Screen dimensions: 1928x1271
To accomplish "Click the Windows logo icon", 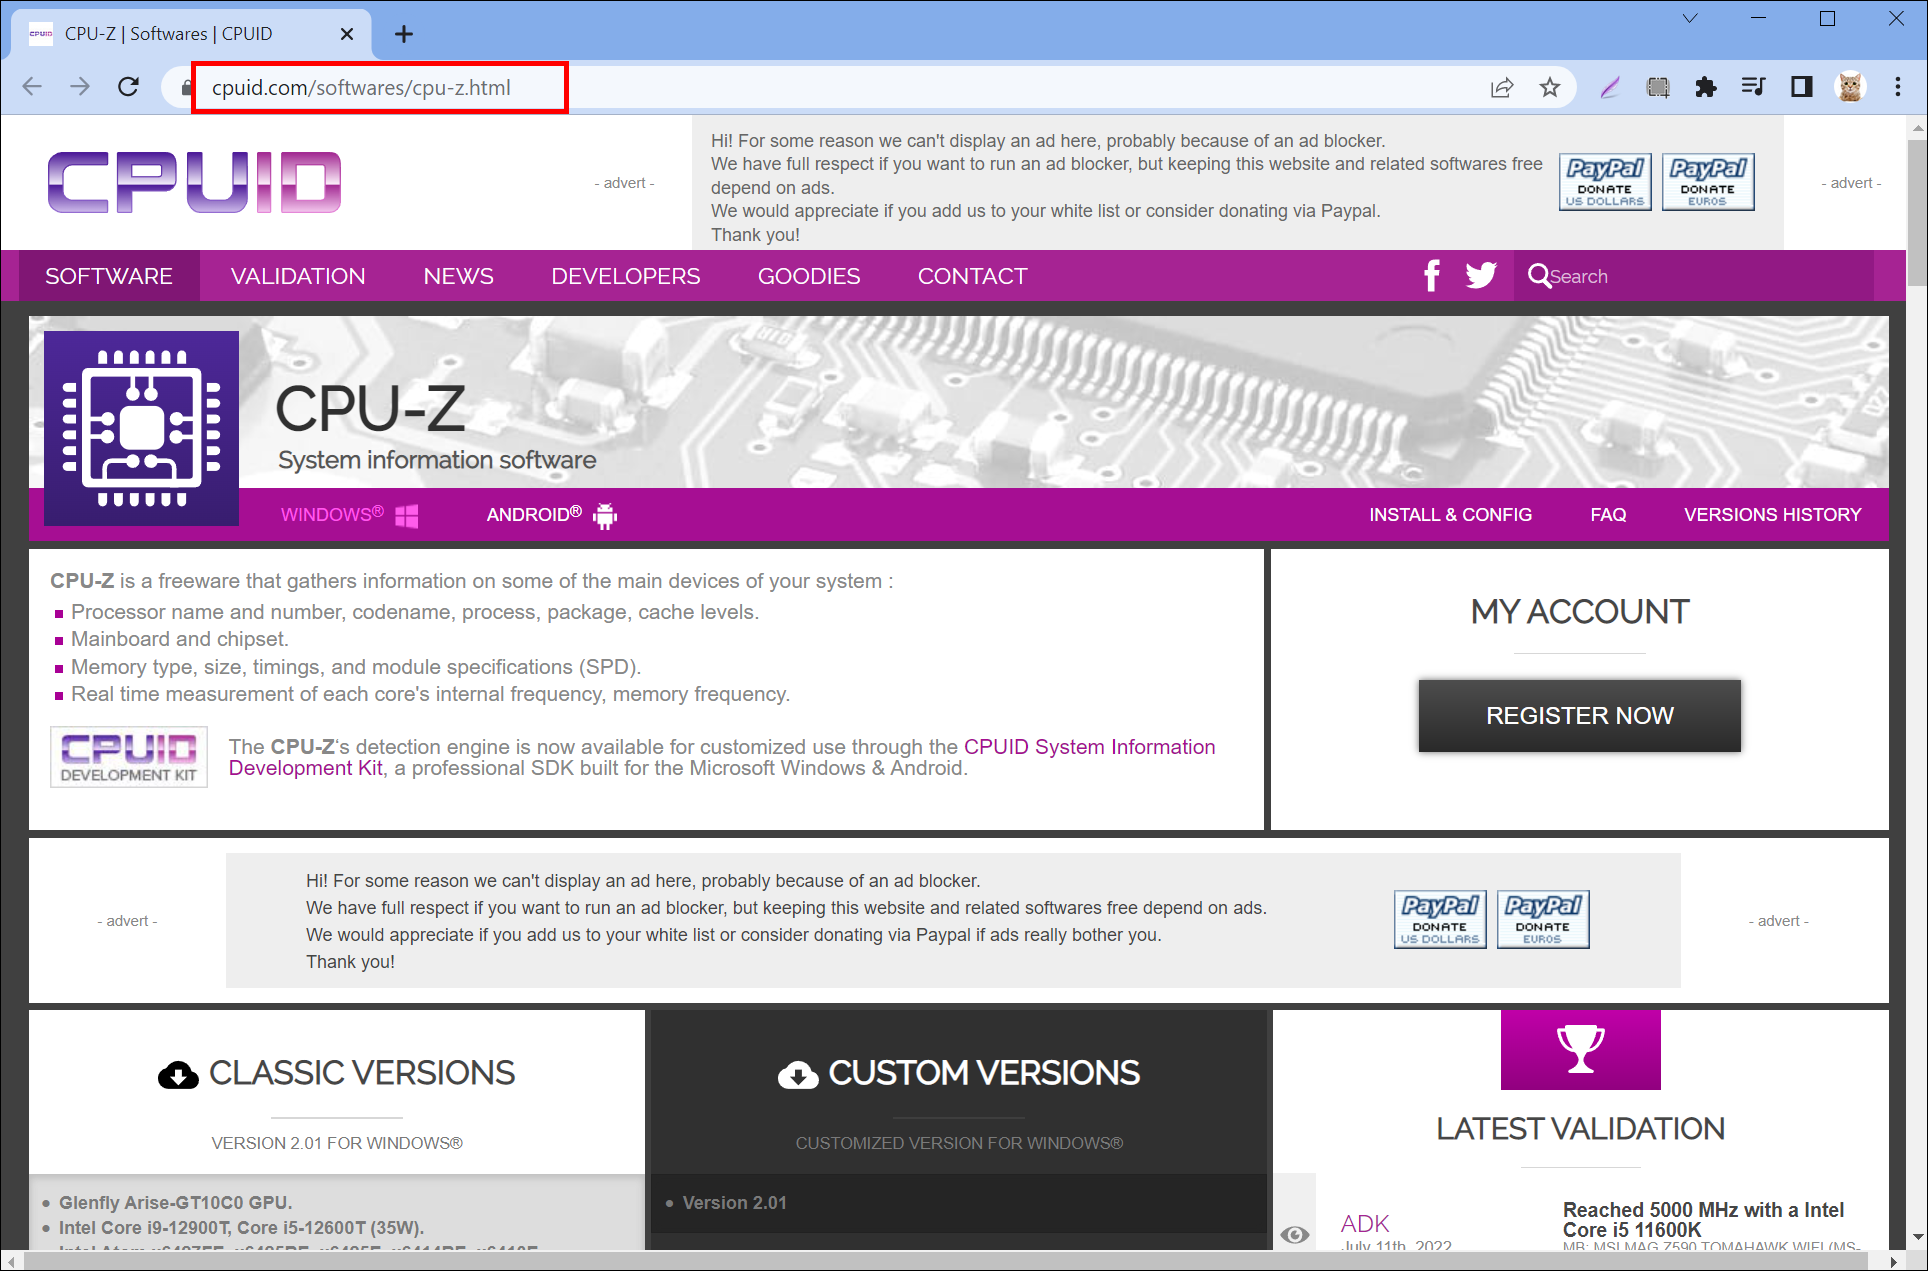I will point(407,516).
